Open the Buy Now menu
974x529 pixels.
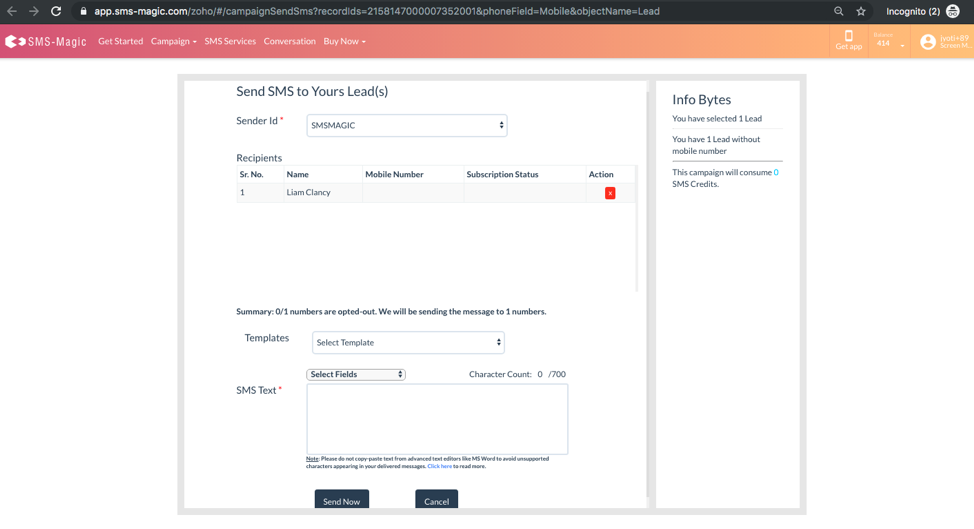click(344, 42)
